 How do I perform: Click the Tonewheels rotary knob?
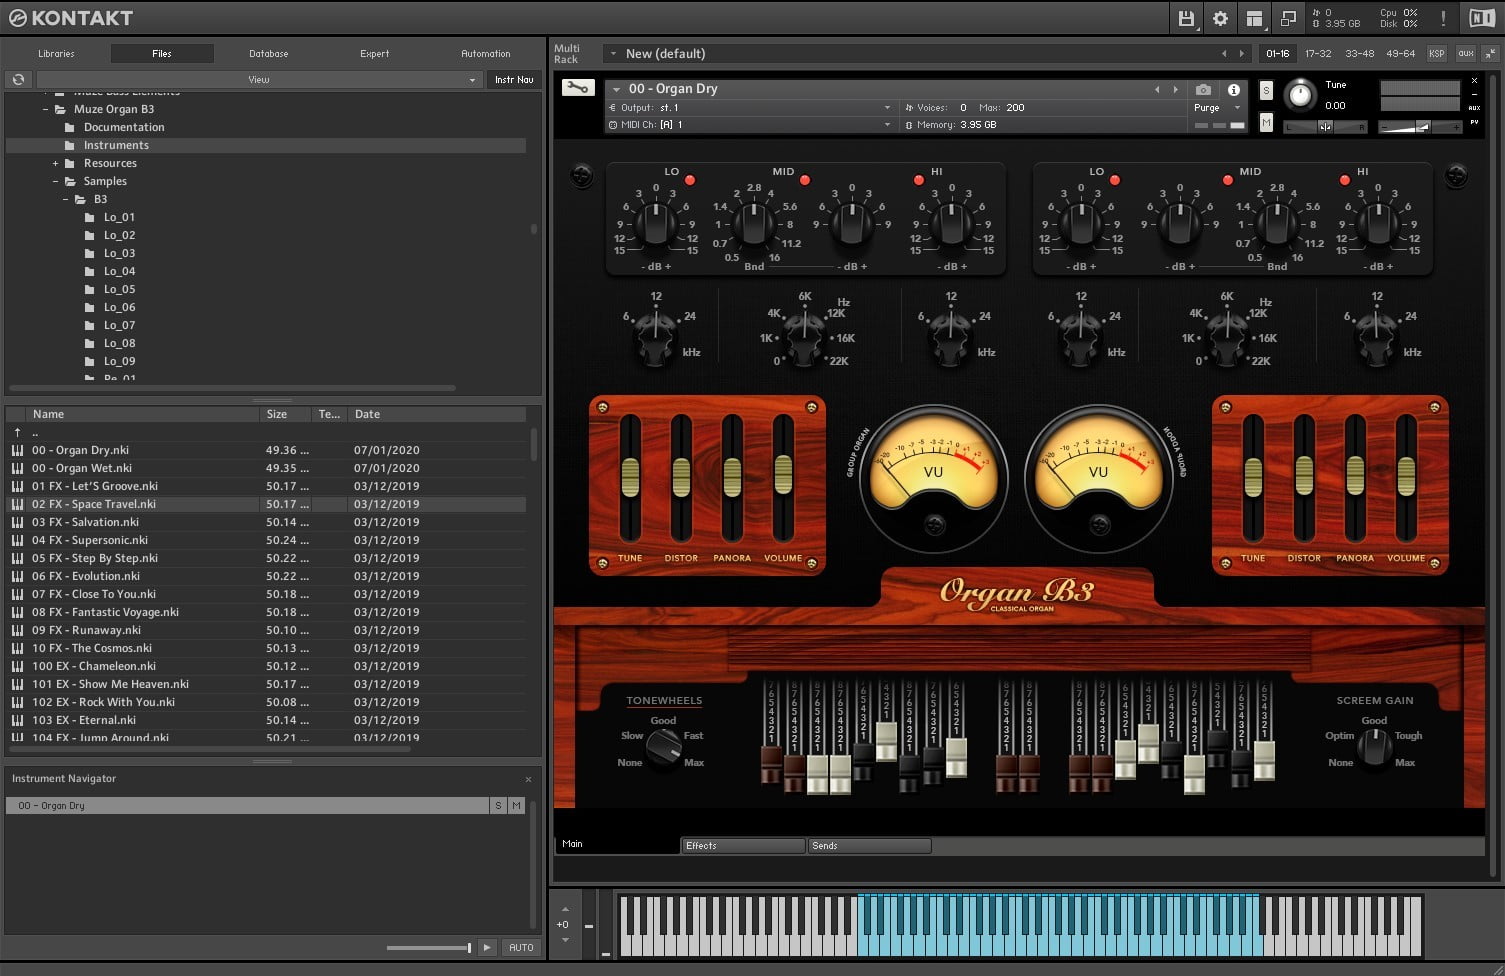point(663,746)
